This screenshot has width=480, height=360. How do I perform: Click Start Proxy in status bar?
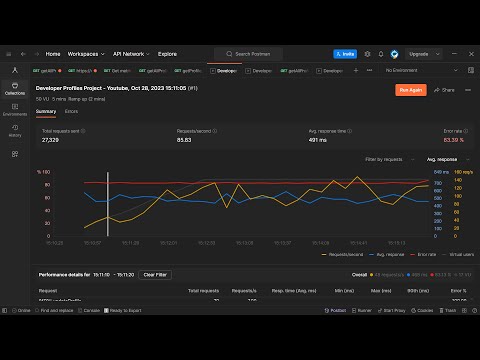pyautogui.click(x=391, y=310)
